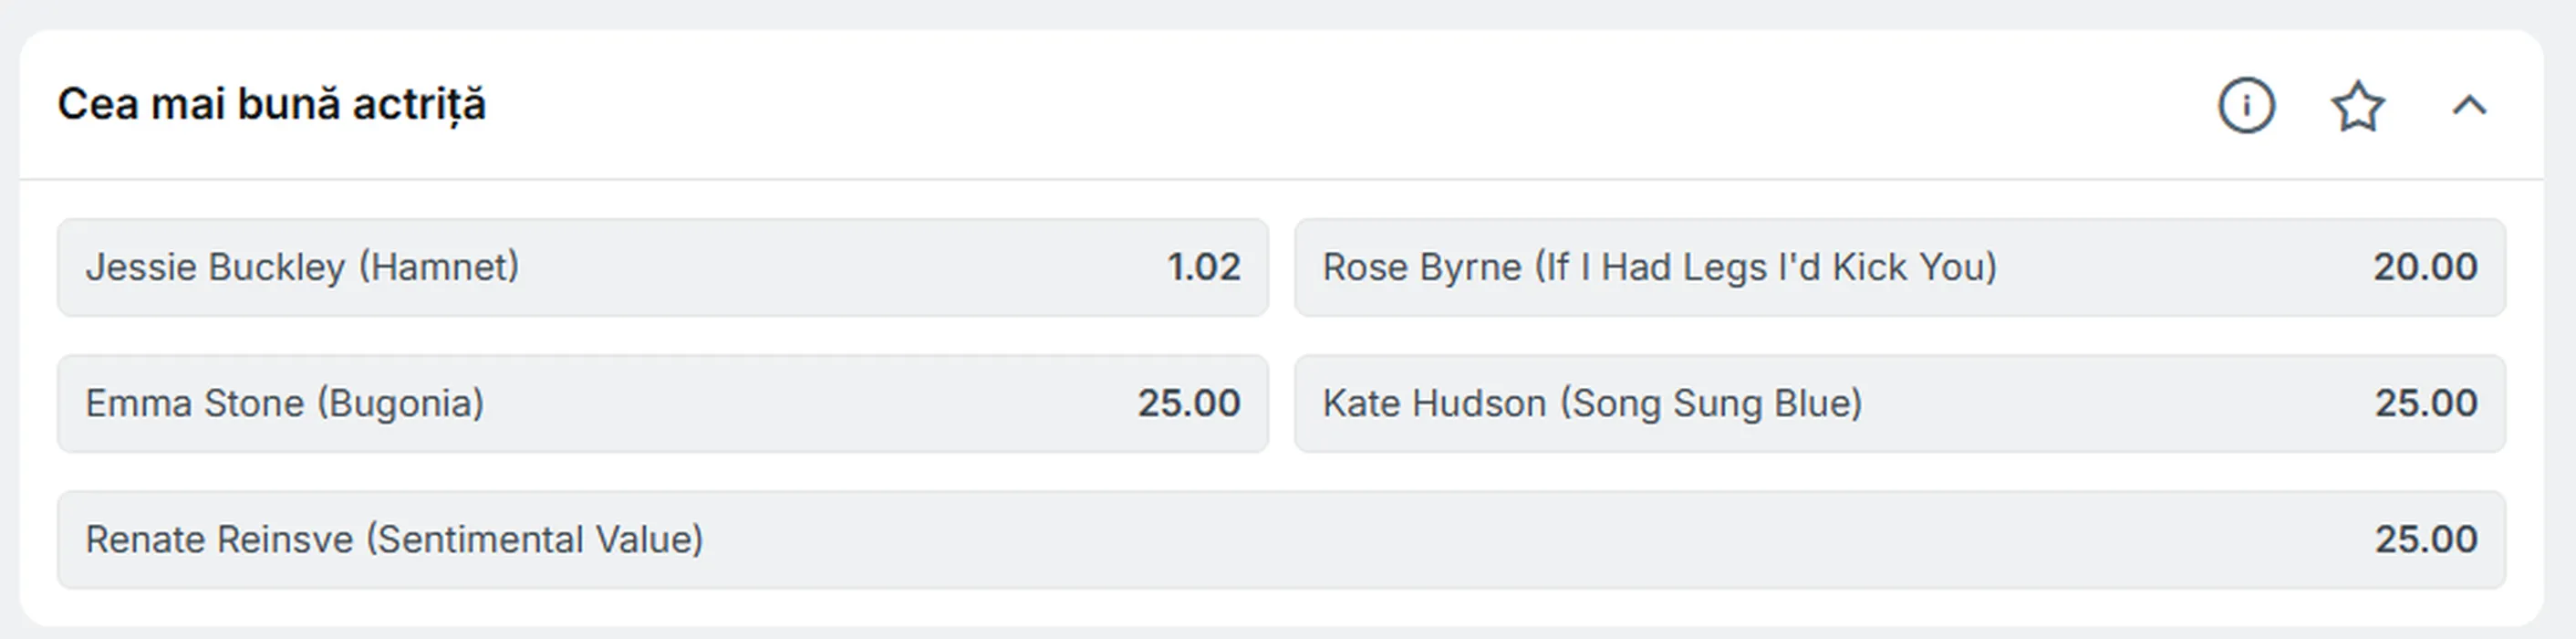Click the 1.02 odds value
Screen dimensions: 2576x639
point(1203,267)
